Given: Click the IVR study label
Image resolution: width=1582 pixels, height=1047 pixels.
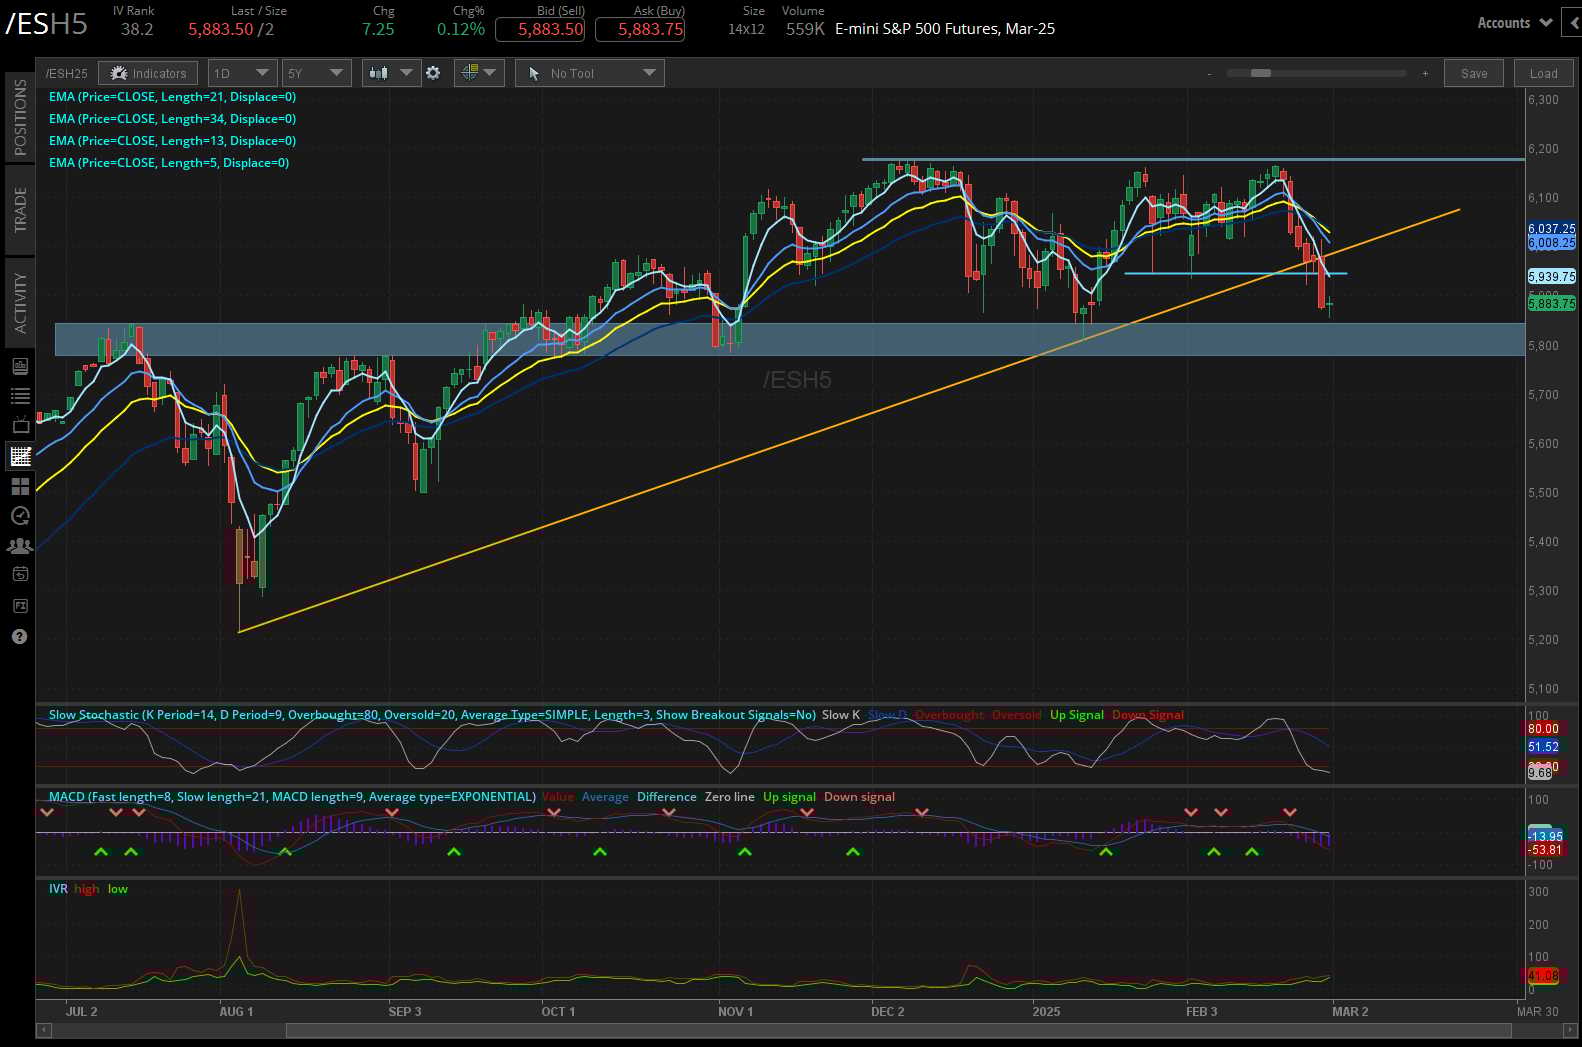Looking at the screenshot, I should click(58, 889).
